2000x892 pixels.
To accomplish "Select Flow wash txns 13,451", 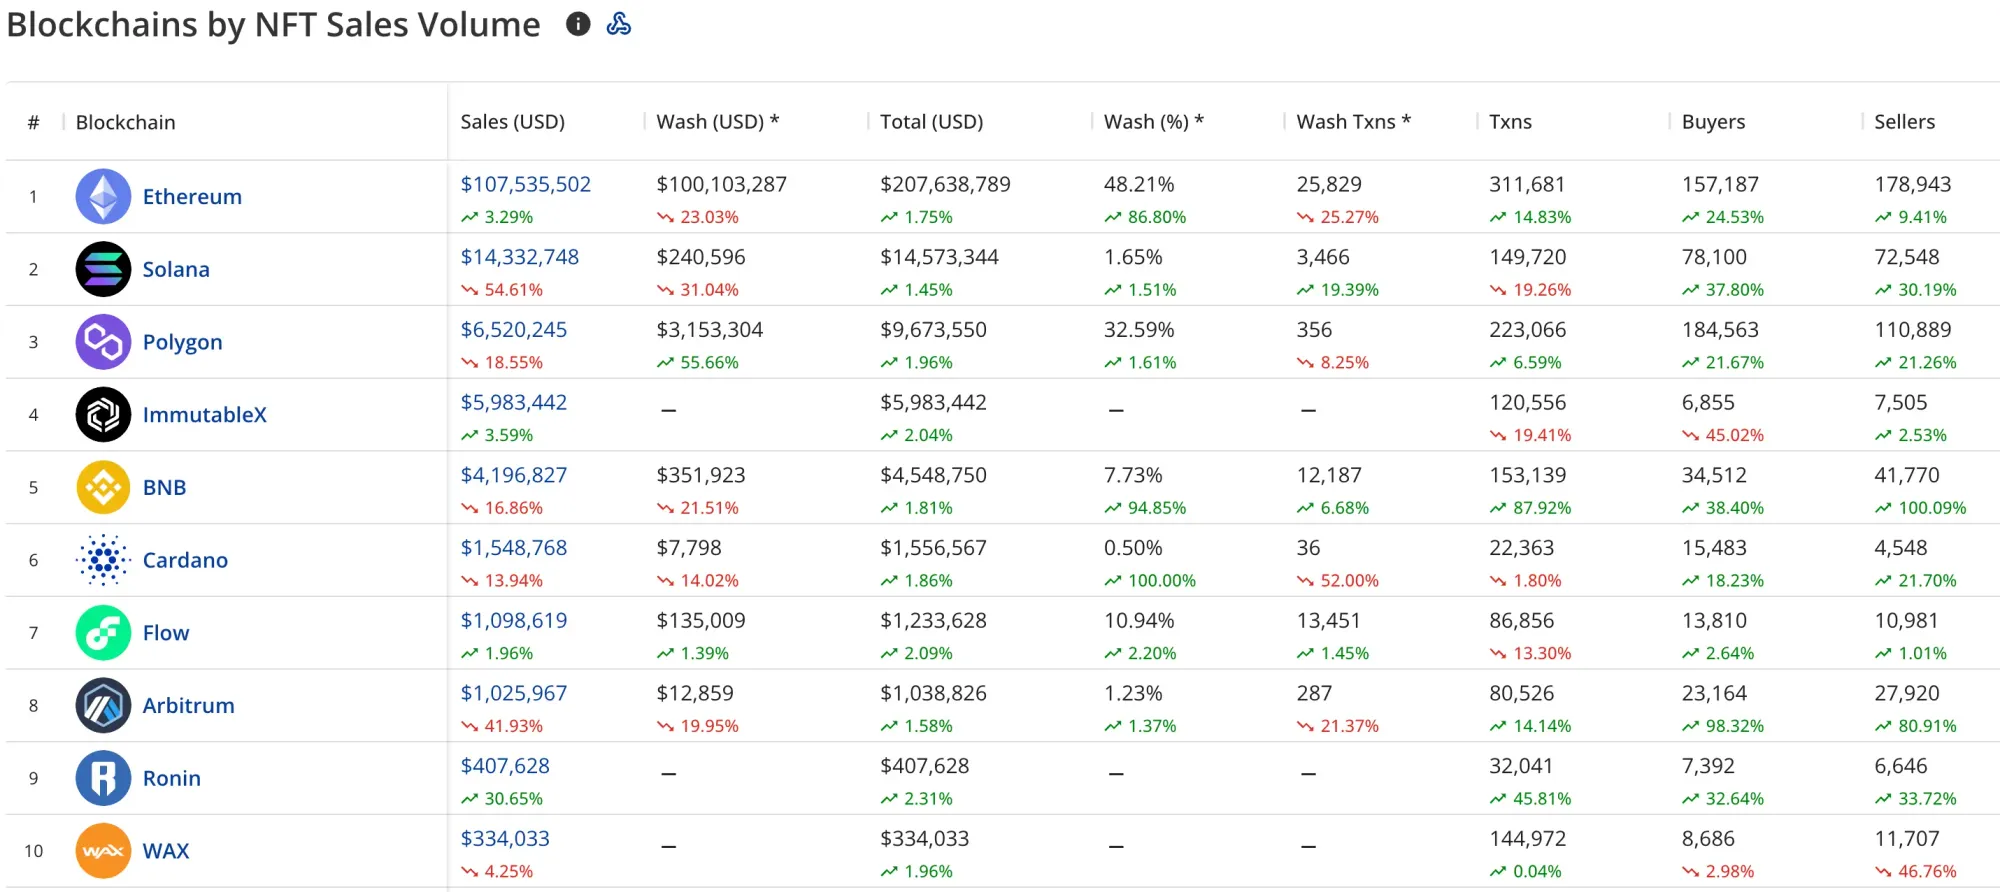I will tap(1329, 621).
